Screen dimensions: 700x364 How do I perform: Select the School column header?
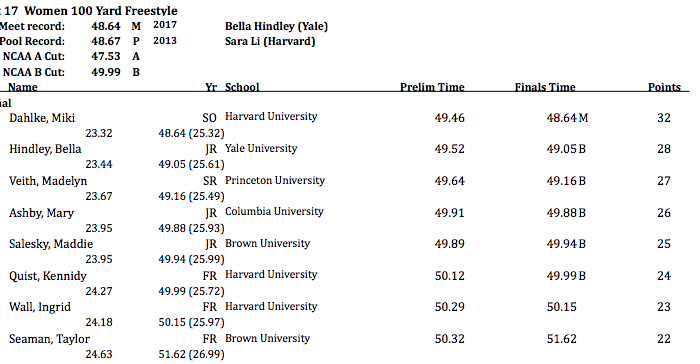click(x=242, y=87)
